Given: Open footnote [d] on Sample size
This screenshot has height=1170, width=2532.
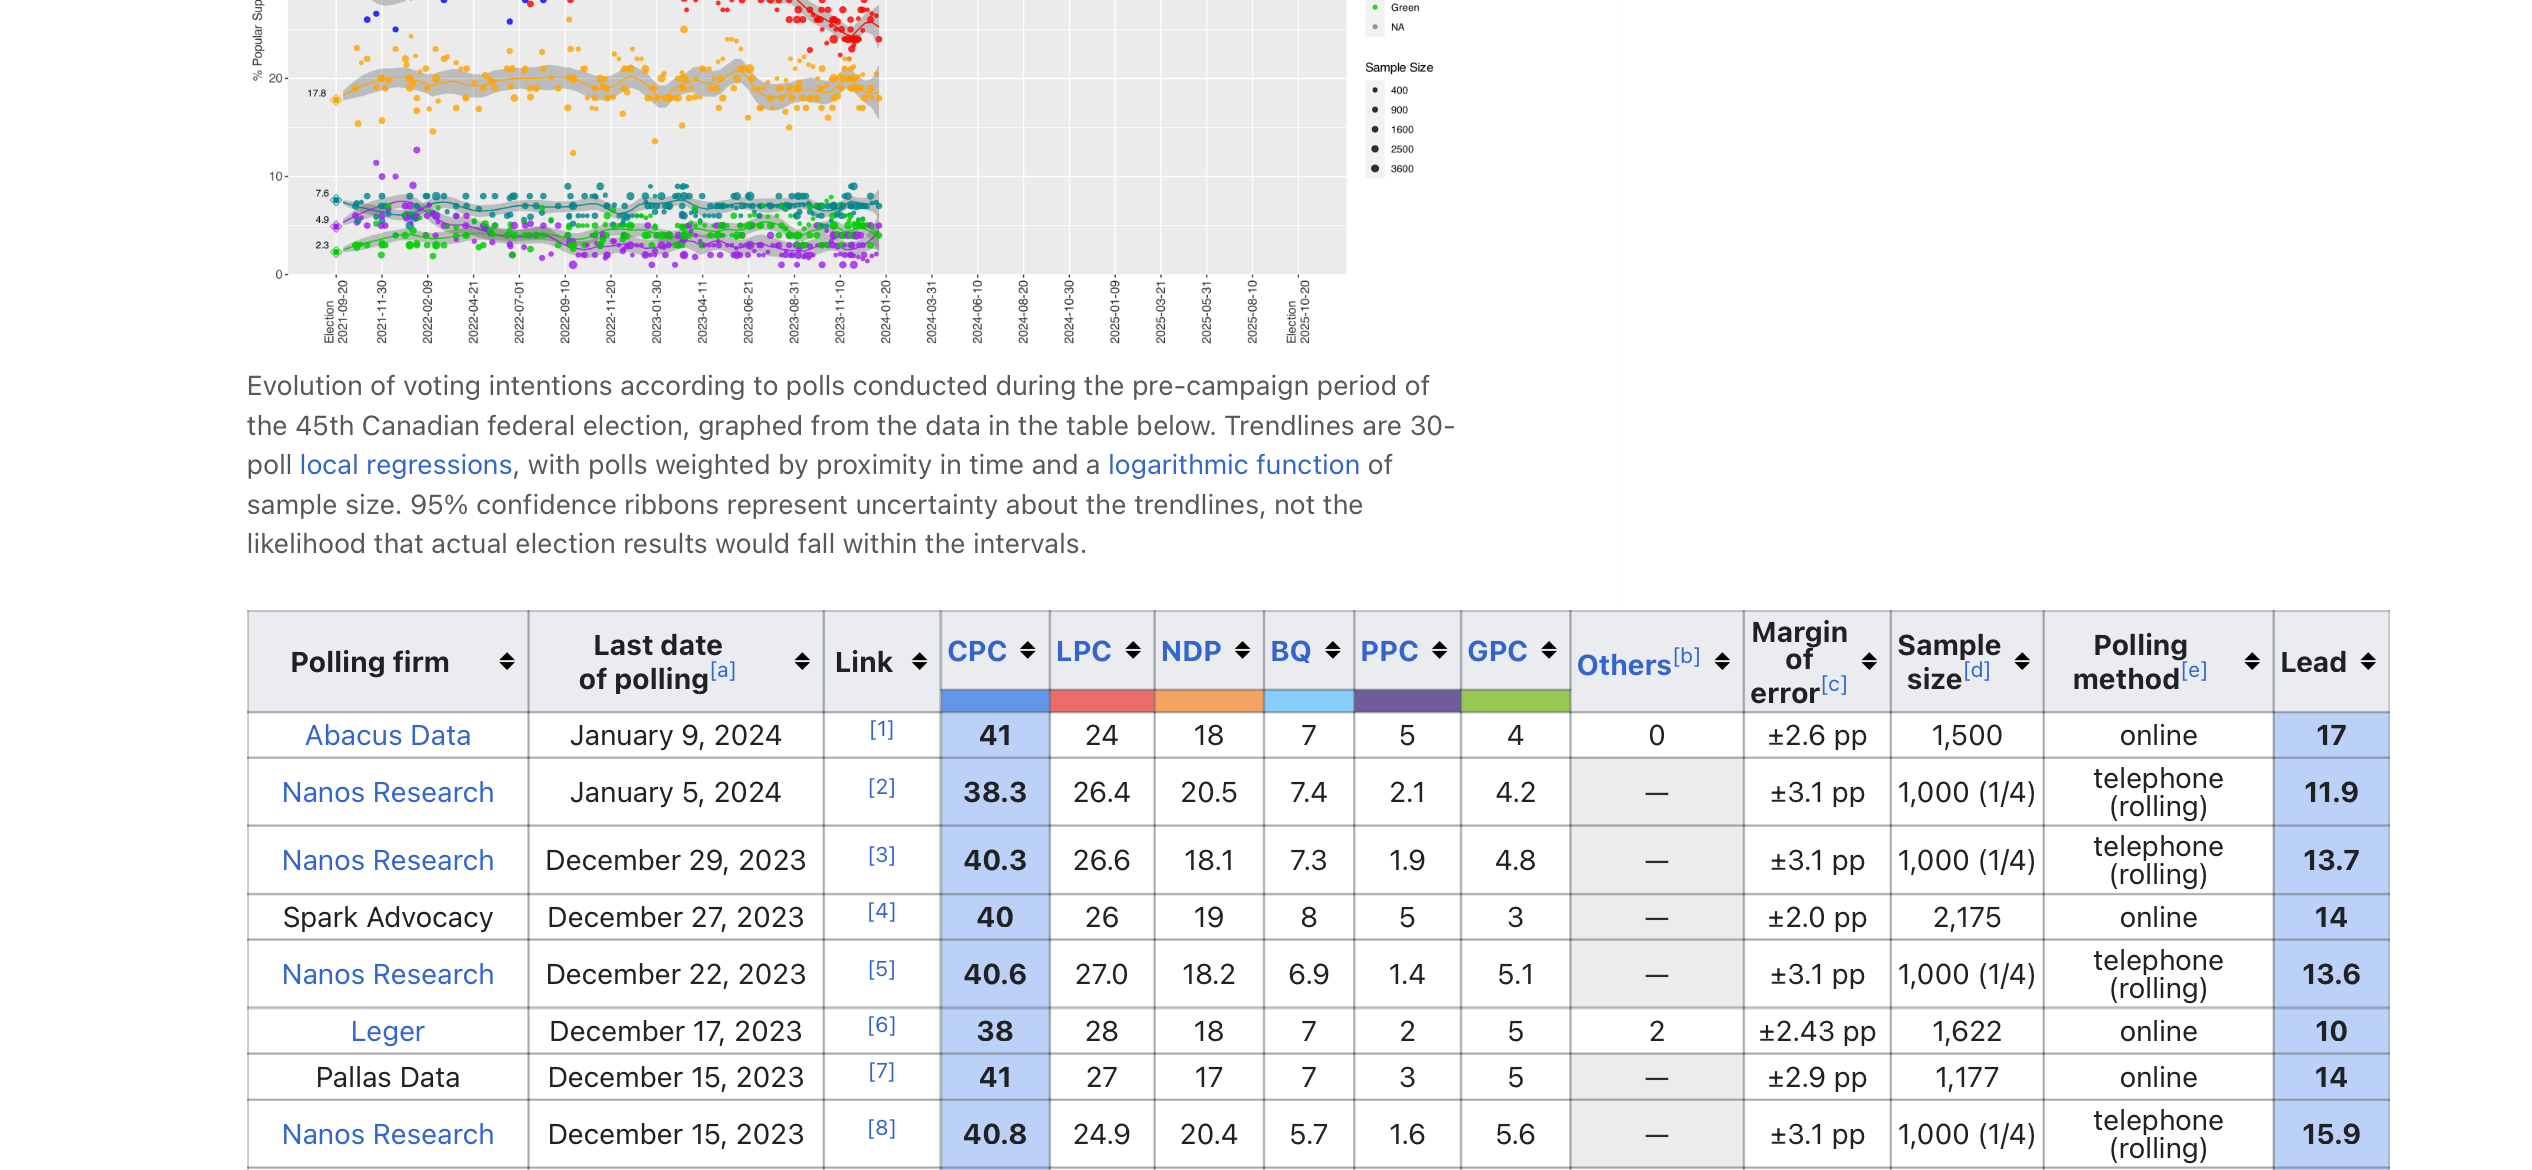Looking at the screenshot, I should pos(1977,670).
